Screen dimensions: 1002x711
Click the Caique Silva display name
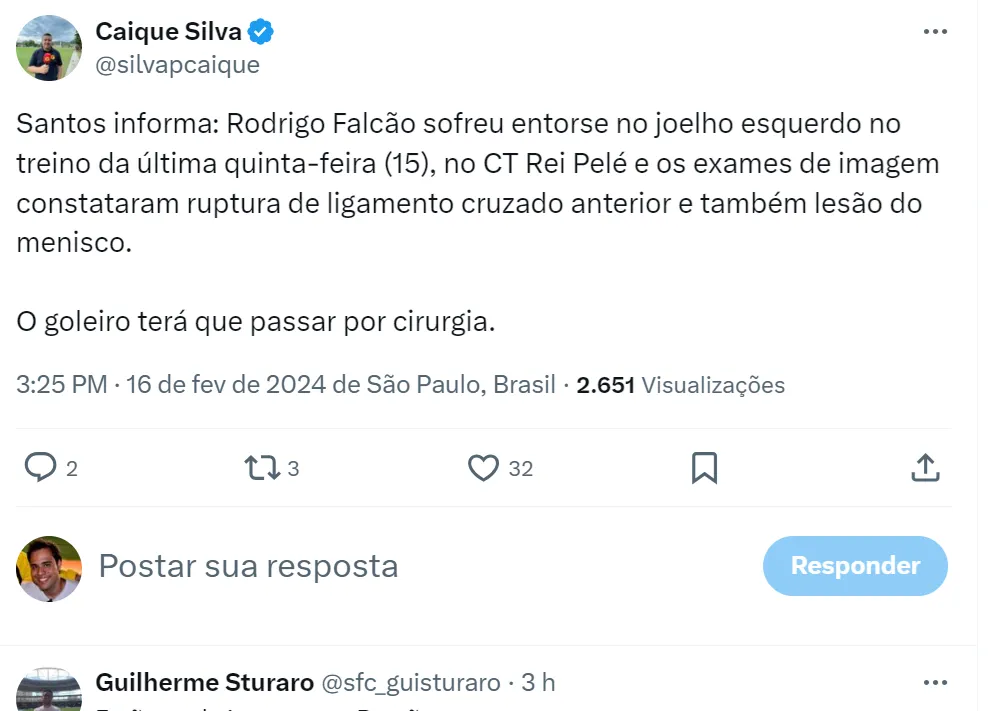(x=168, y=32)
